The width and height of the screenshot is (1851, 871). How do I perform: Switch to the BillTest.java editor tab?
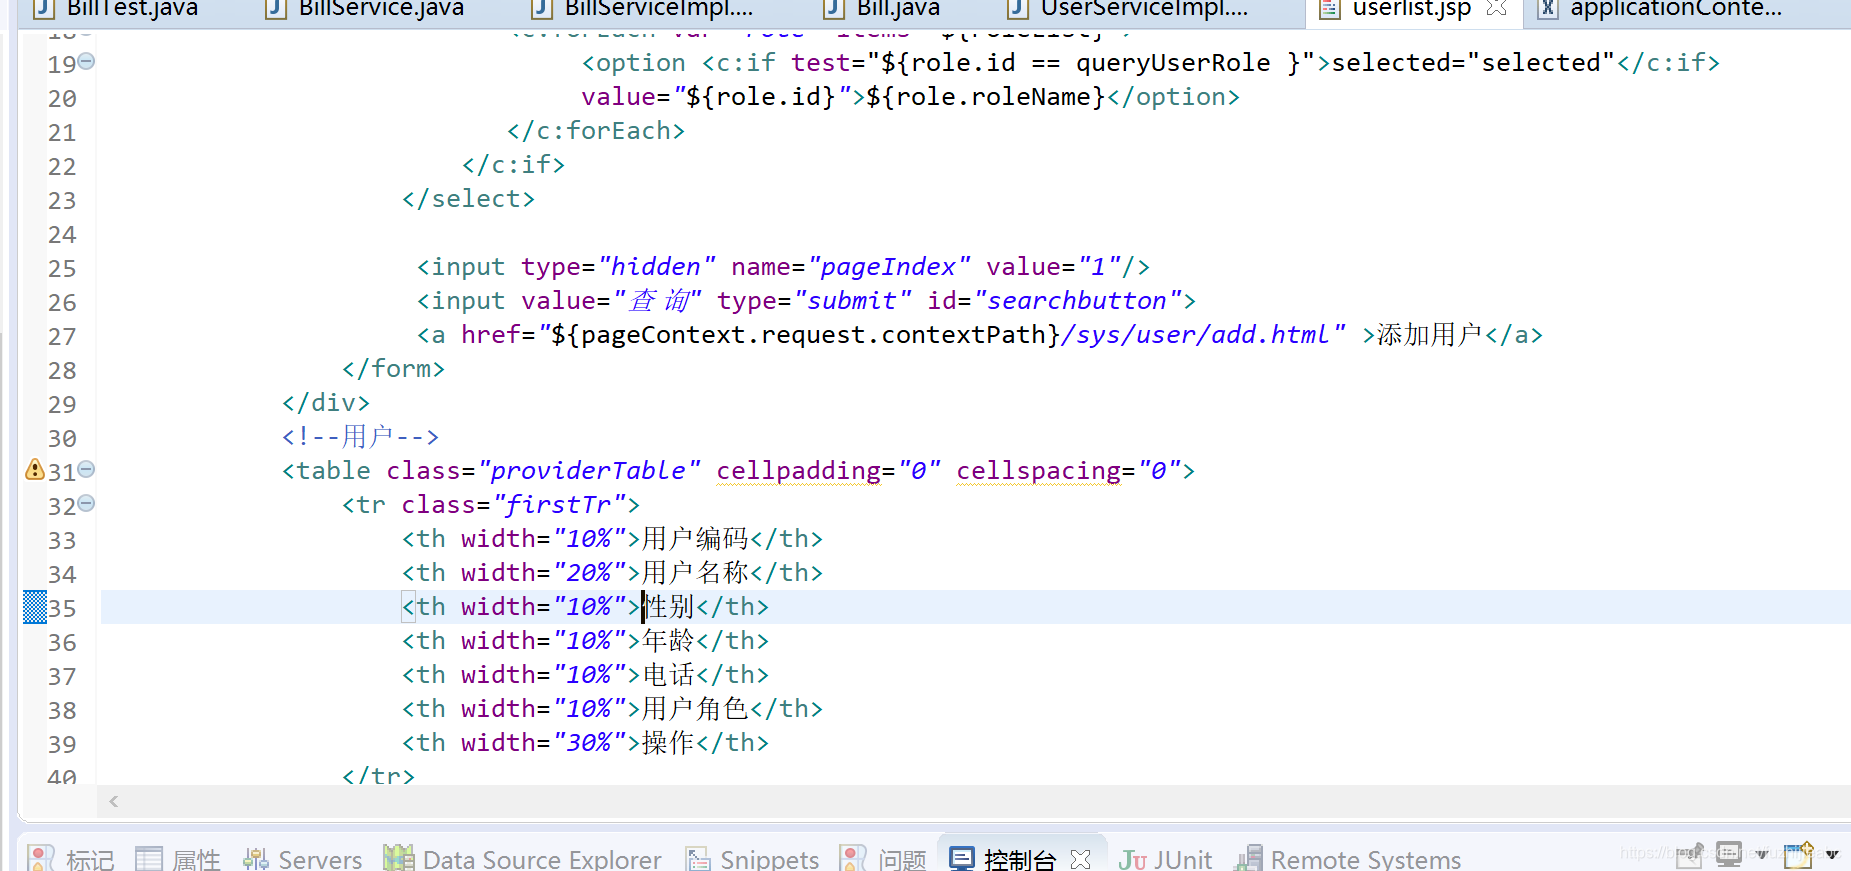[x=132, y=9]
